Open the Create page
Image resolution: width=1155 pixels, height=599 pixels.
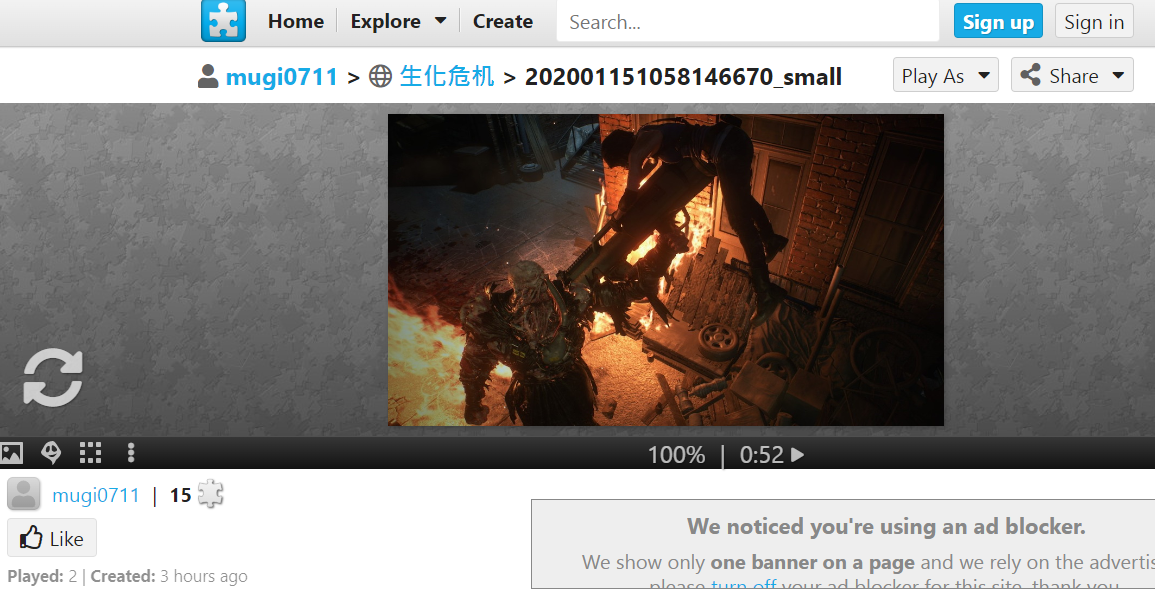502,21
